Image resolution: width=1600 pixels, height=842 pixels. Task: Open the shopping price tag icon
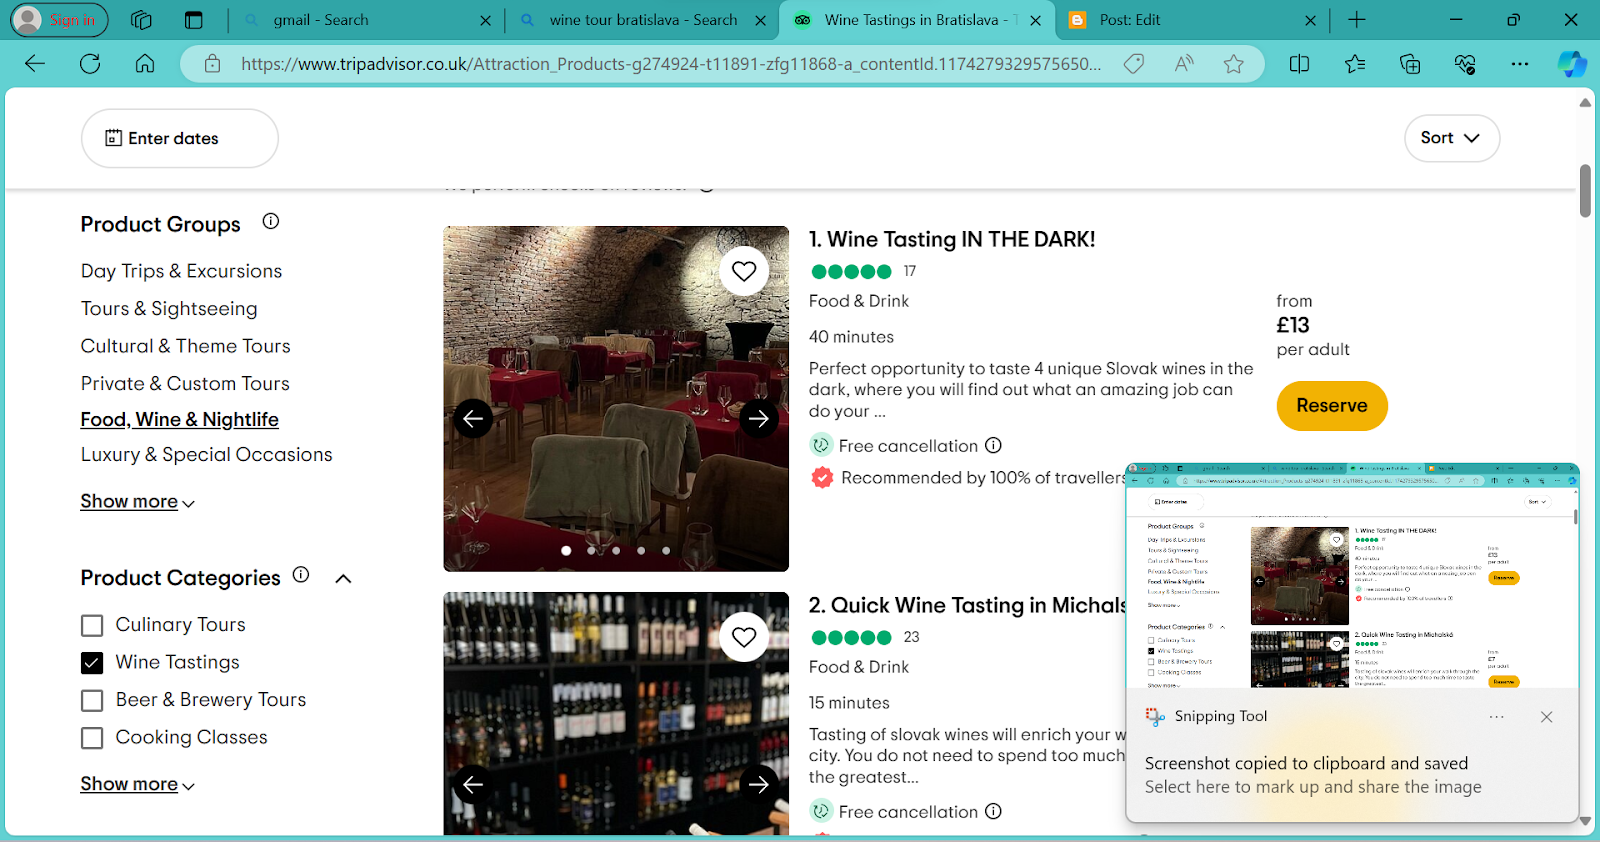click(1134, 64)
